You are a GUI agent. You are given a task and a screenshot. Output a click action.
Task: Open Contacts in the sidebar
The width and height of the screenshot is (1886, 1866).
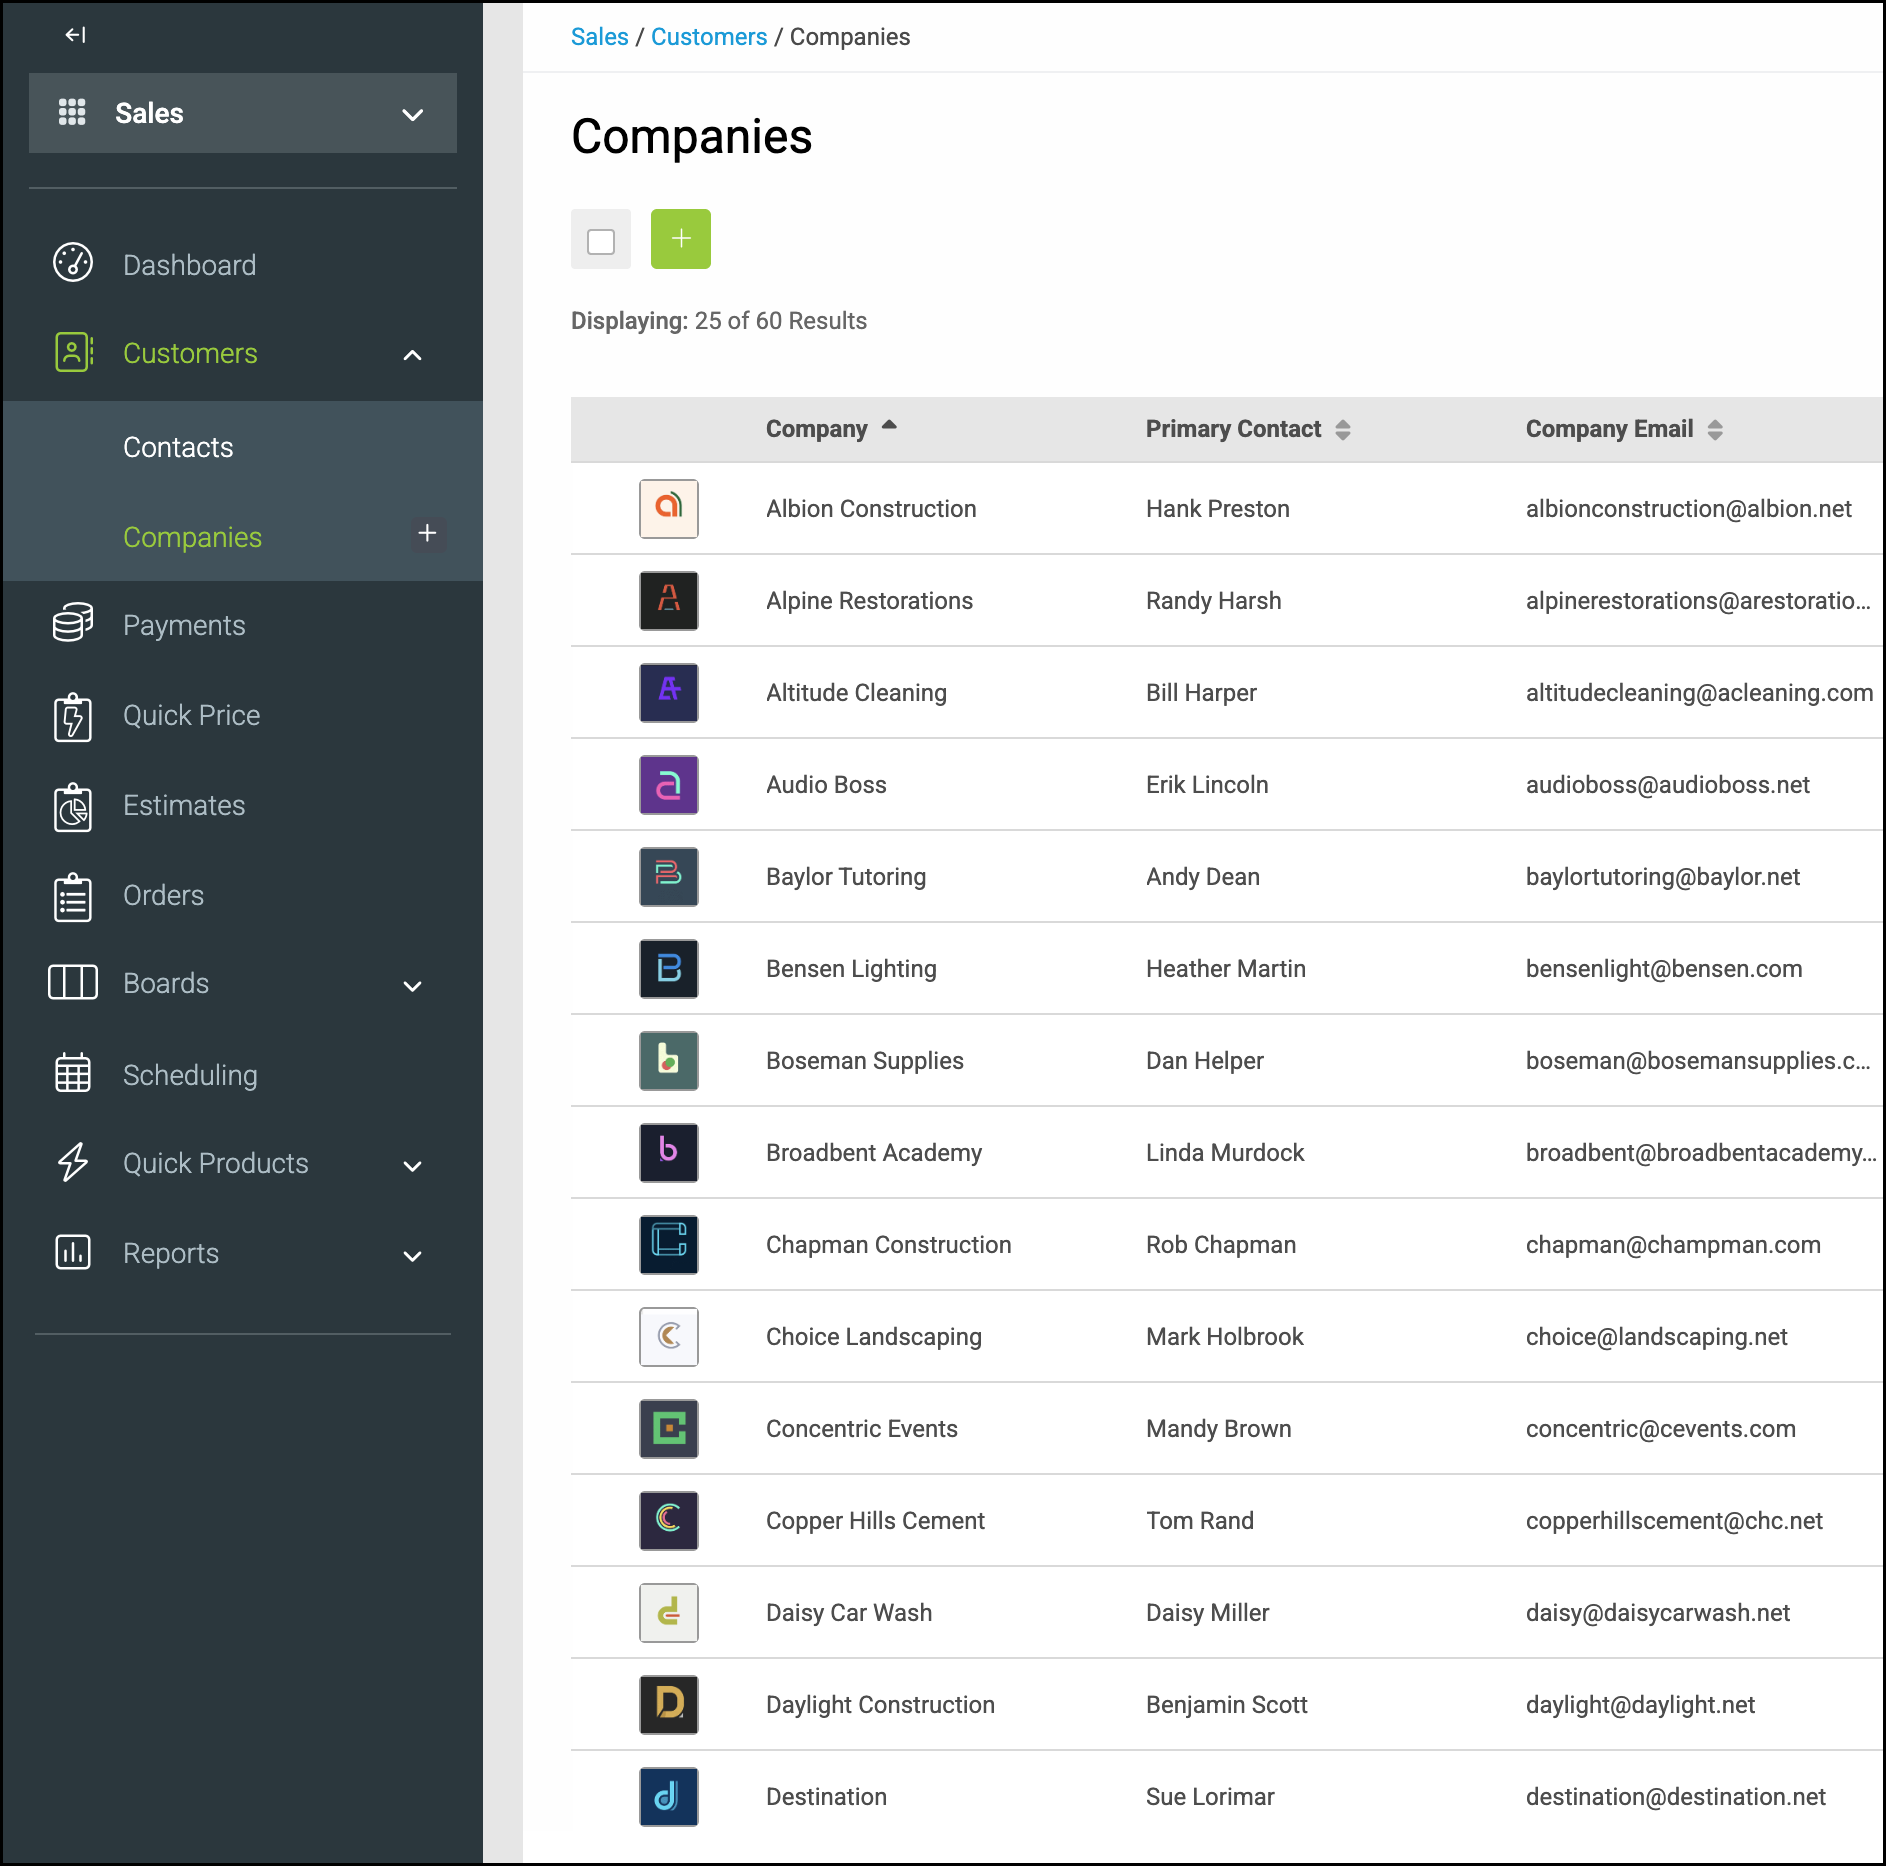[x=178, y=447]
